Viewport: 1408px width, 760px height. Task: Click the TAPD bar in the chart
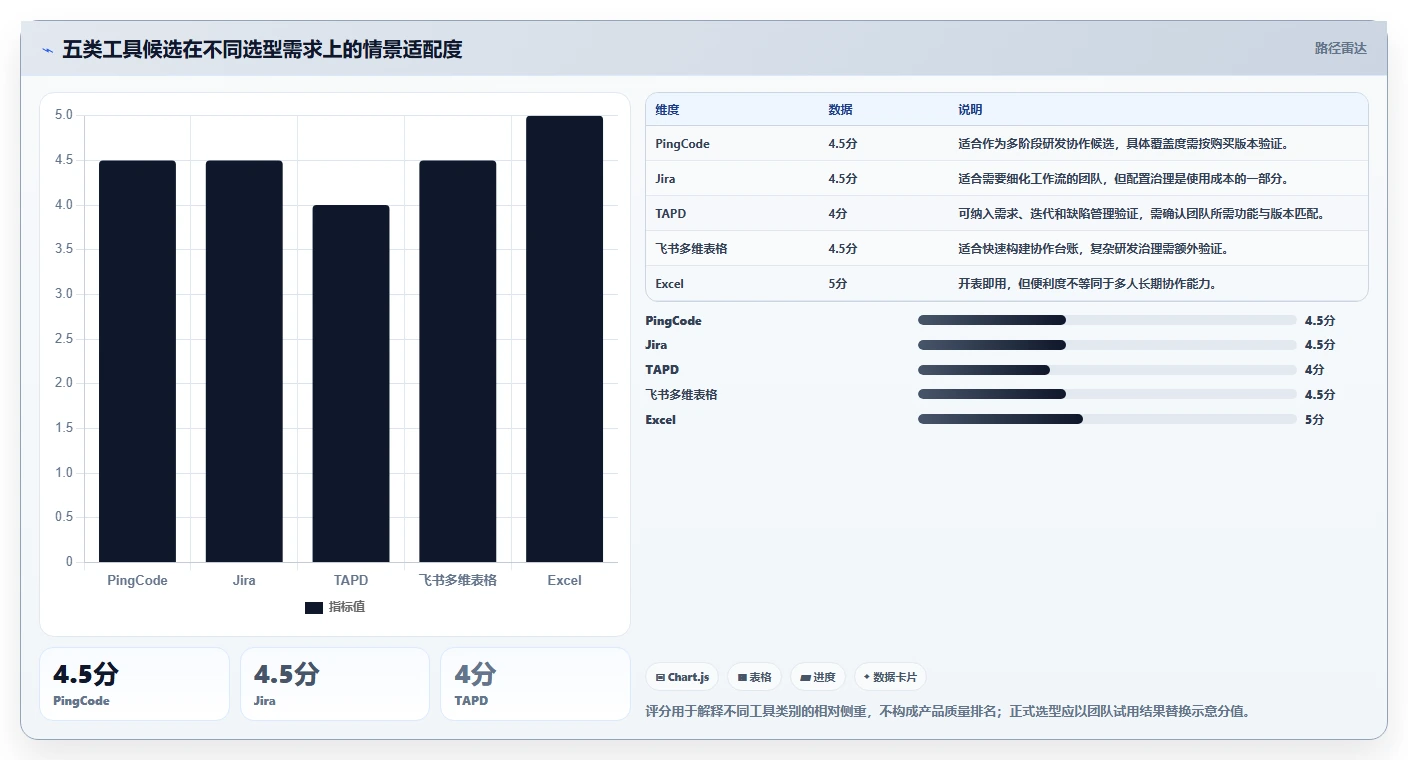point(351,383)
